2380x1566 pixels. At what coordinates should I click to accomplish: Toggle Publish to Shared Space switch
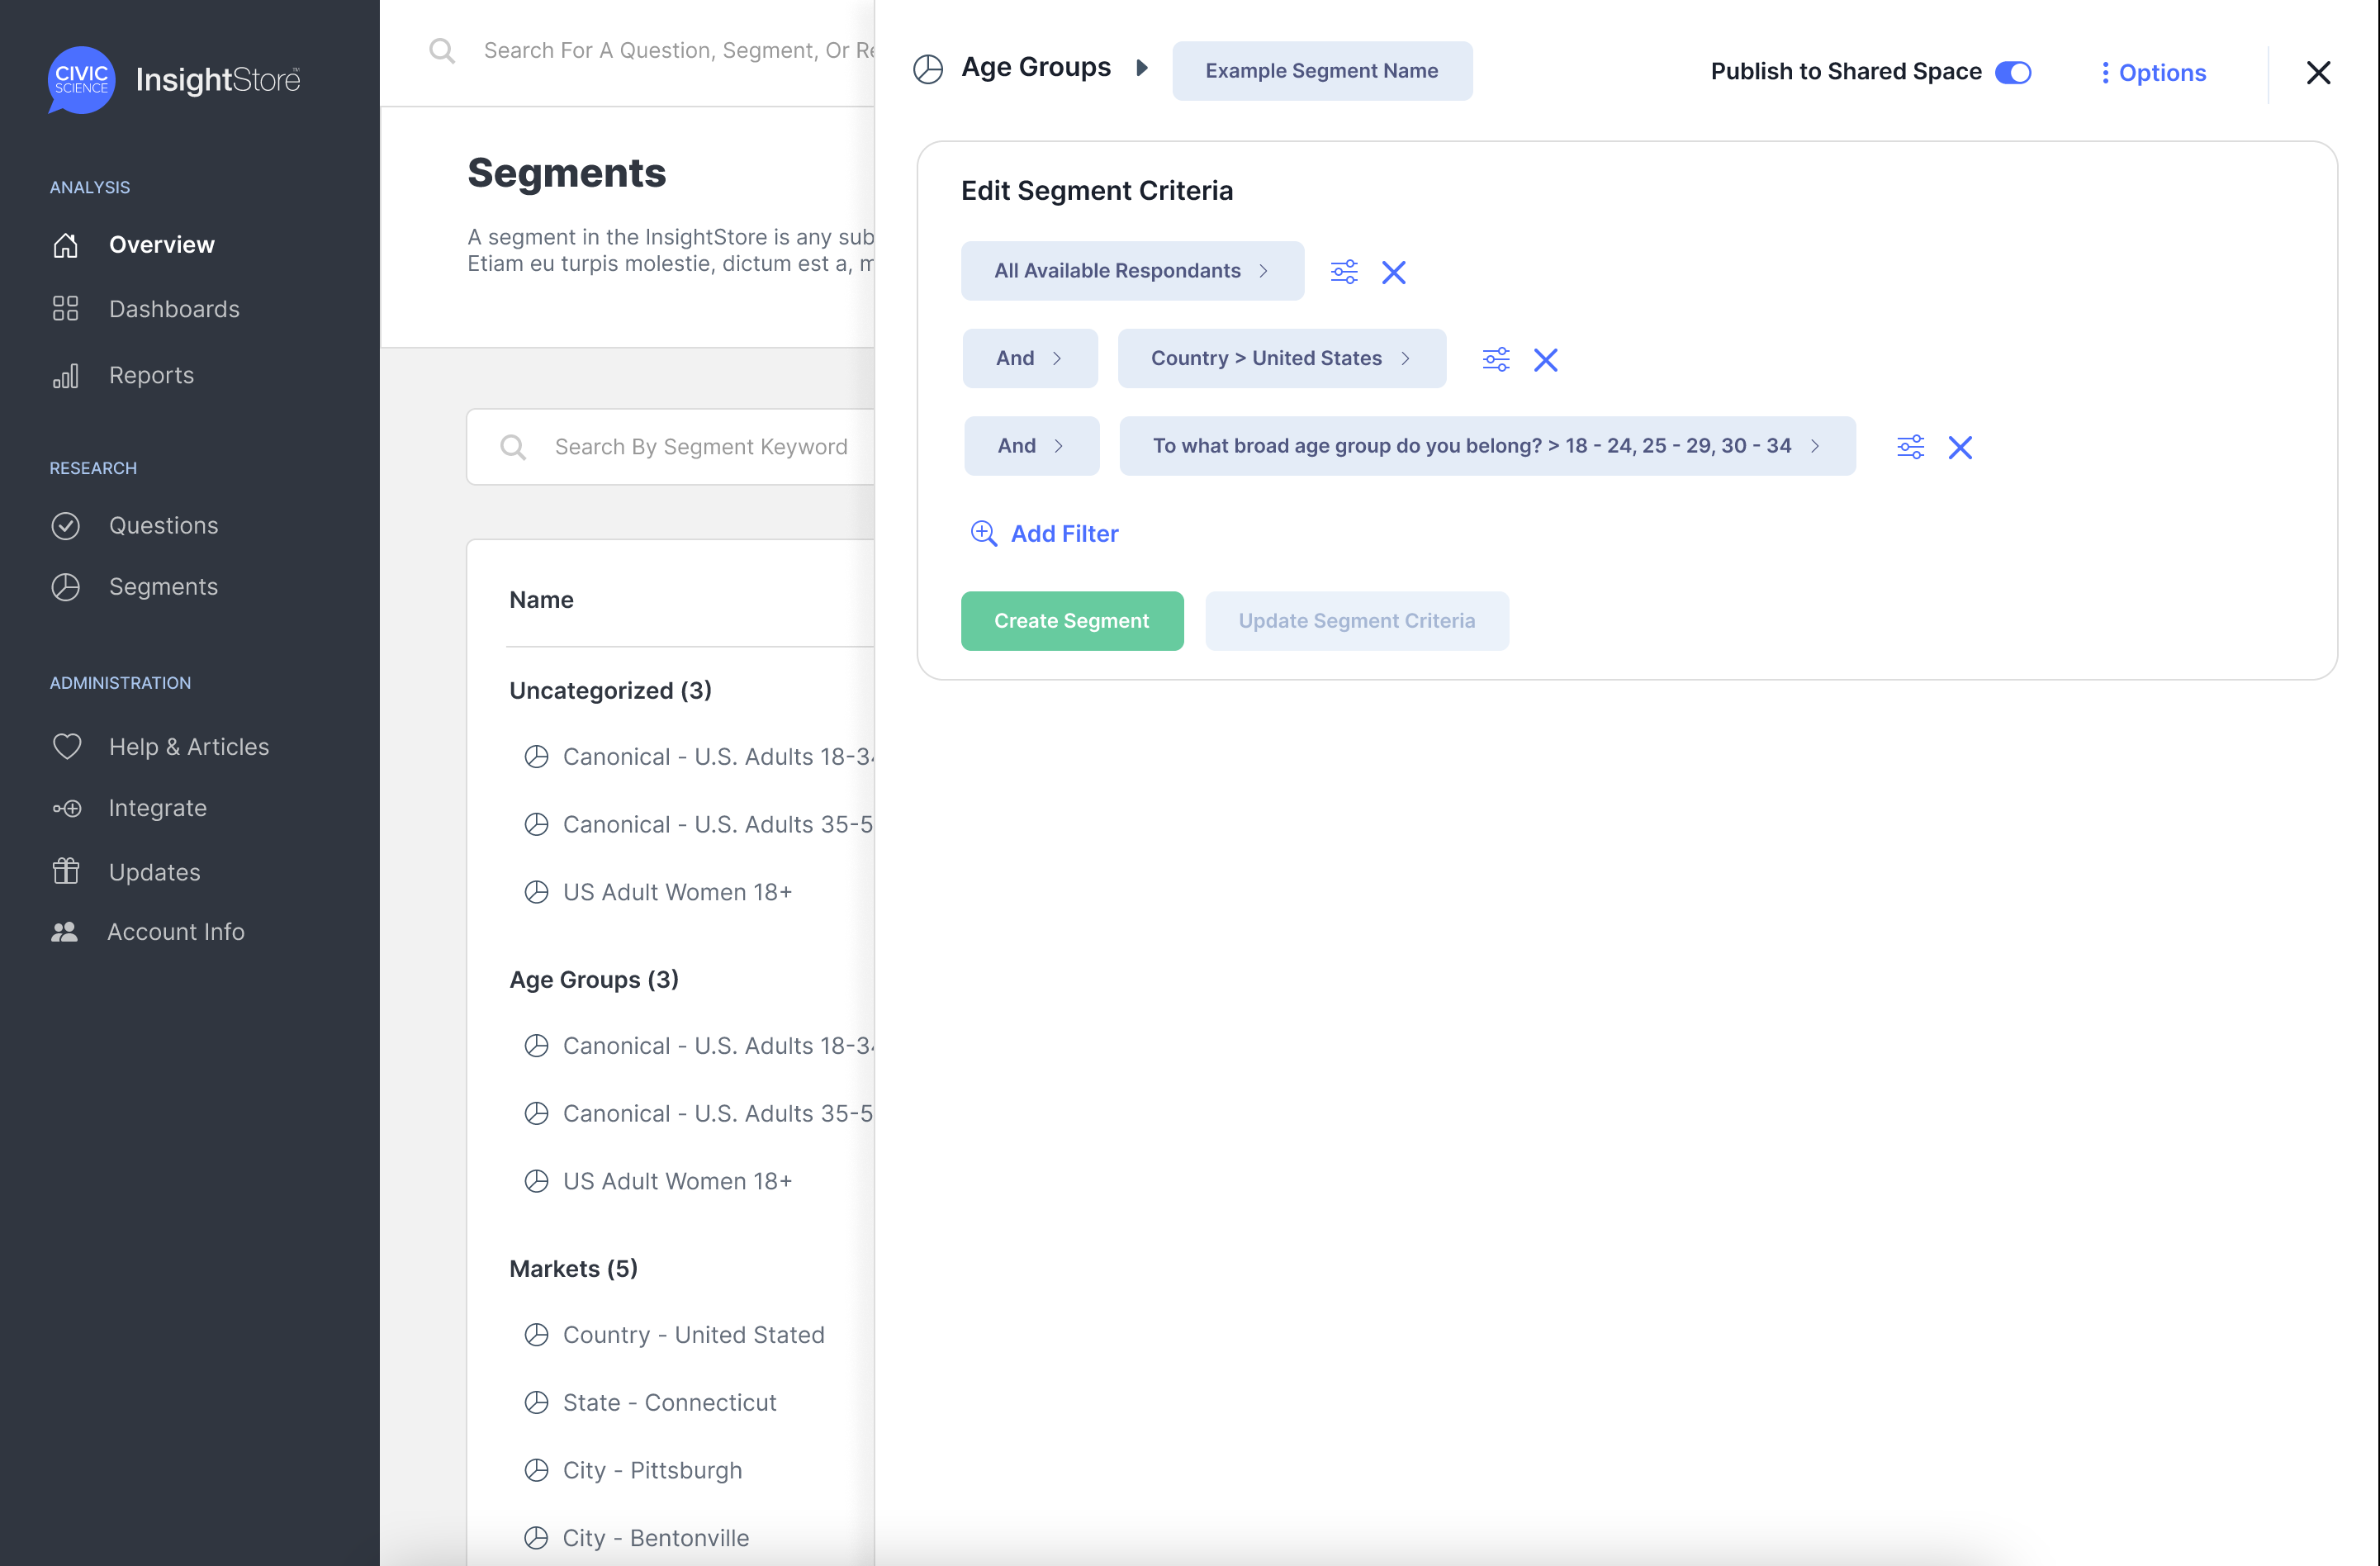coord(2012,72)
